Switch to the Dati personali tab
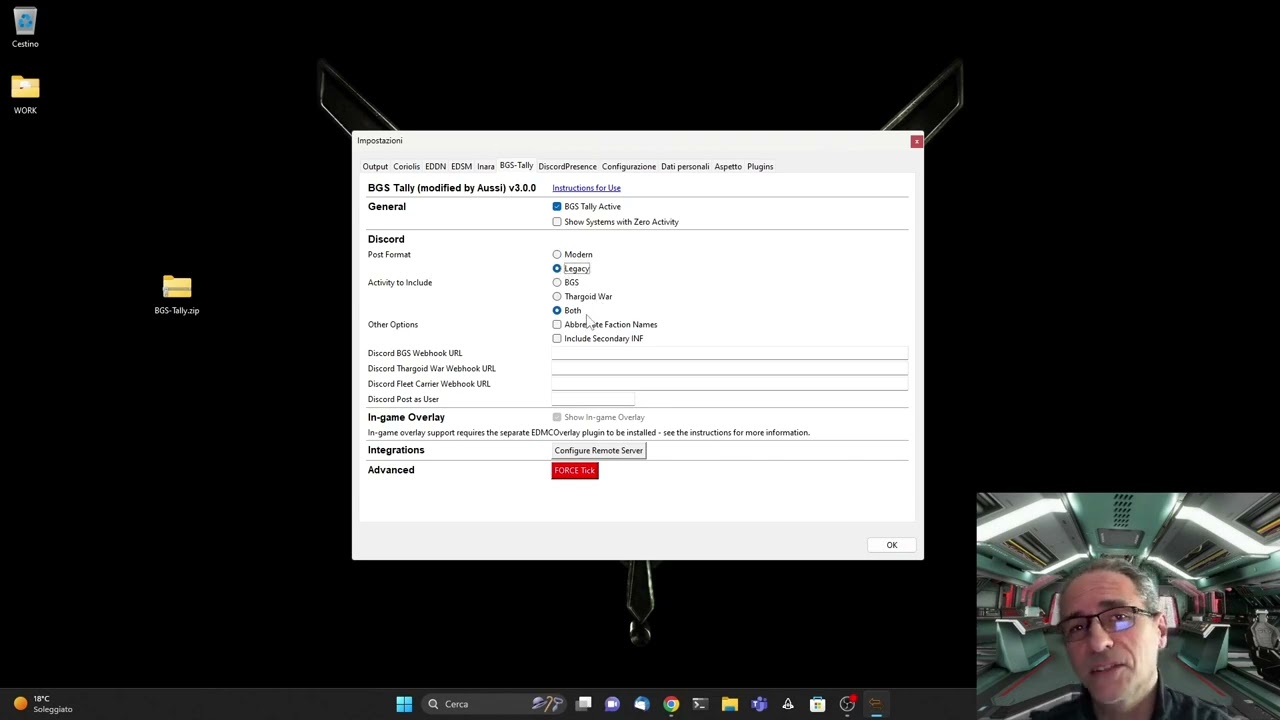 (x=685, y=167)
